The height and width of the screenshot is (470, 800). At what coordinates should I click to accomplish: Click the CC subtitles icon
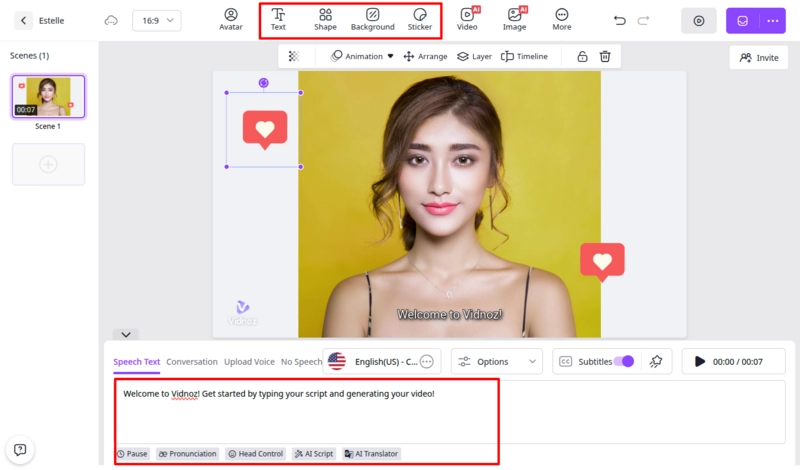[566, 361]
